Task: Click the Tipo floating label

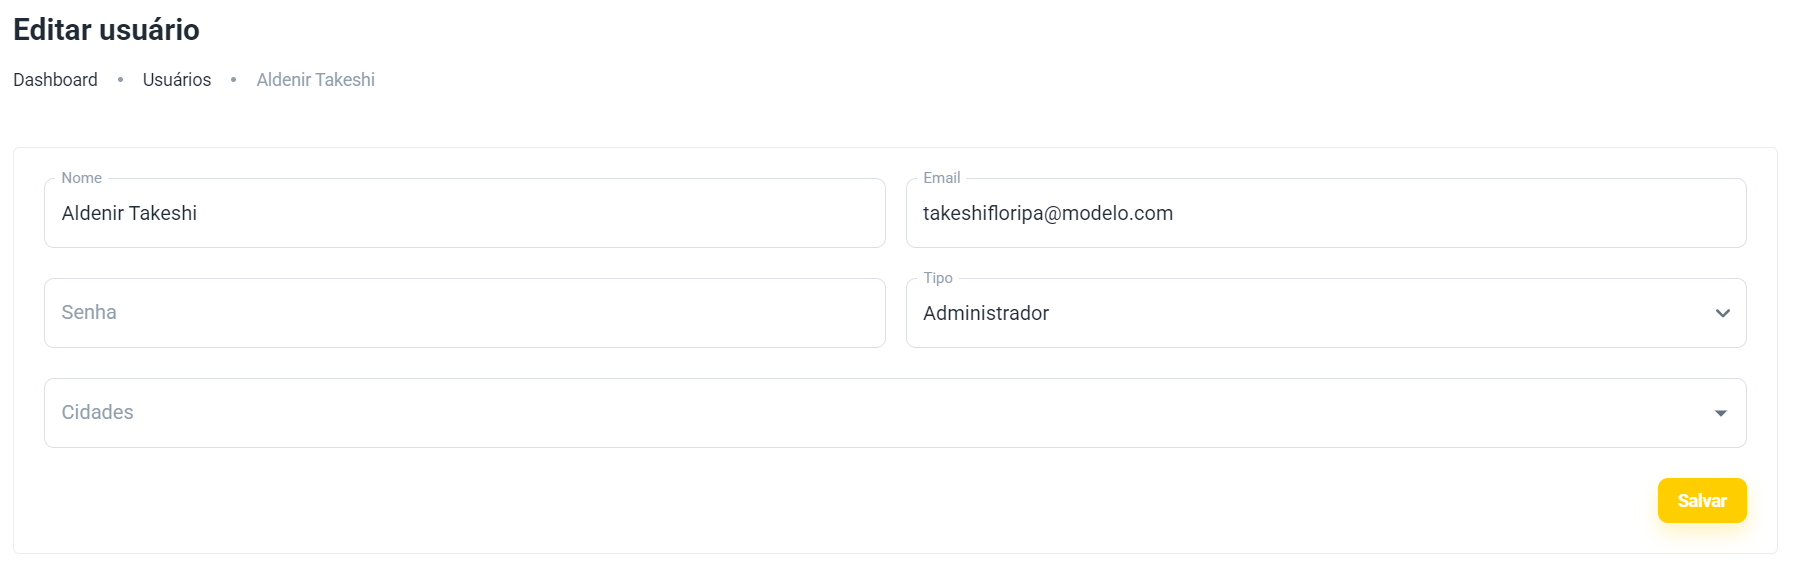Action: point(937,278)
